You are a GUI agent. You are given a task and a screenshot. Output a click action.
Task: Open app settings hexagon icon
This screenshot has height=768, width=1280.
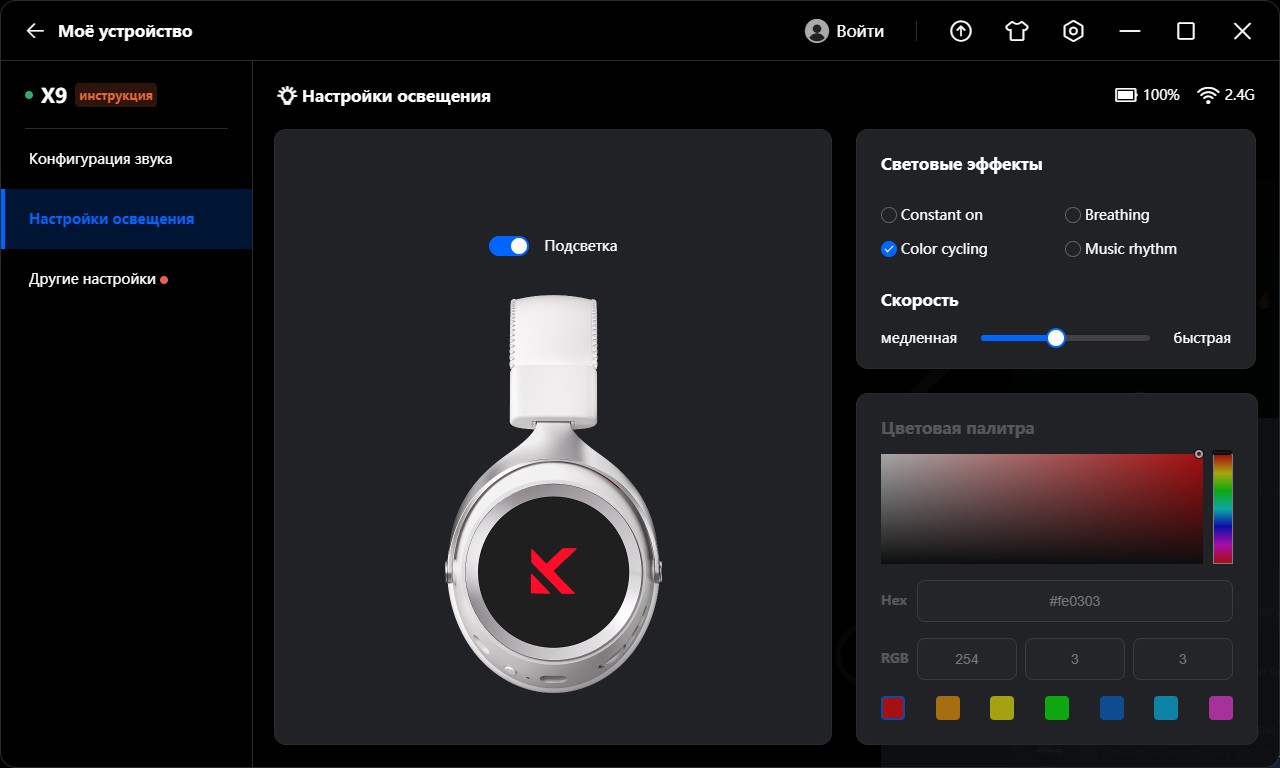pyautogui.click(x=1073, y=31)
